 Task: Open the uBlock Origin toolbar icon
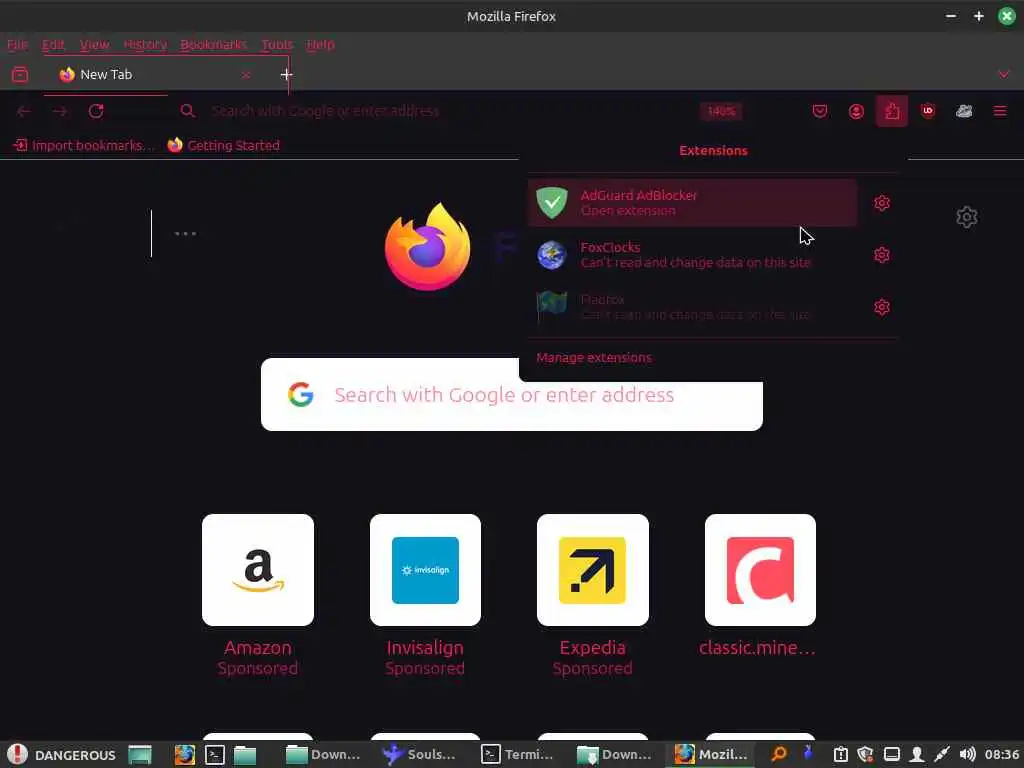point(928,111)
